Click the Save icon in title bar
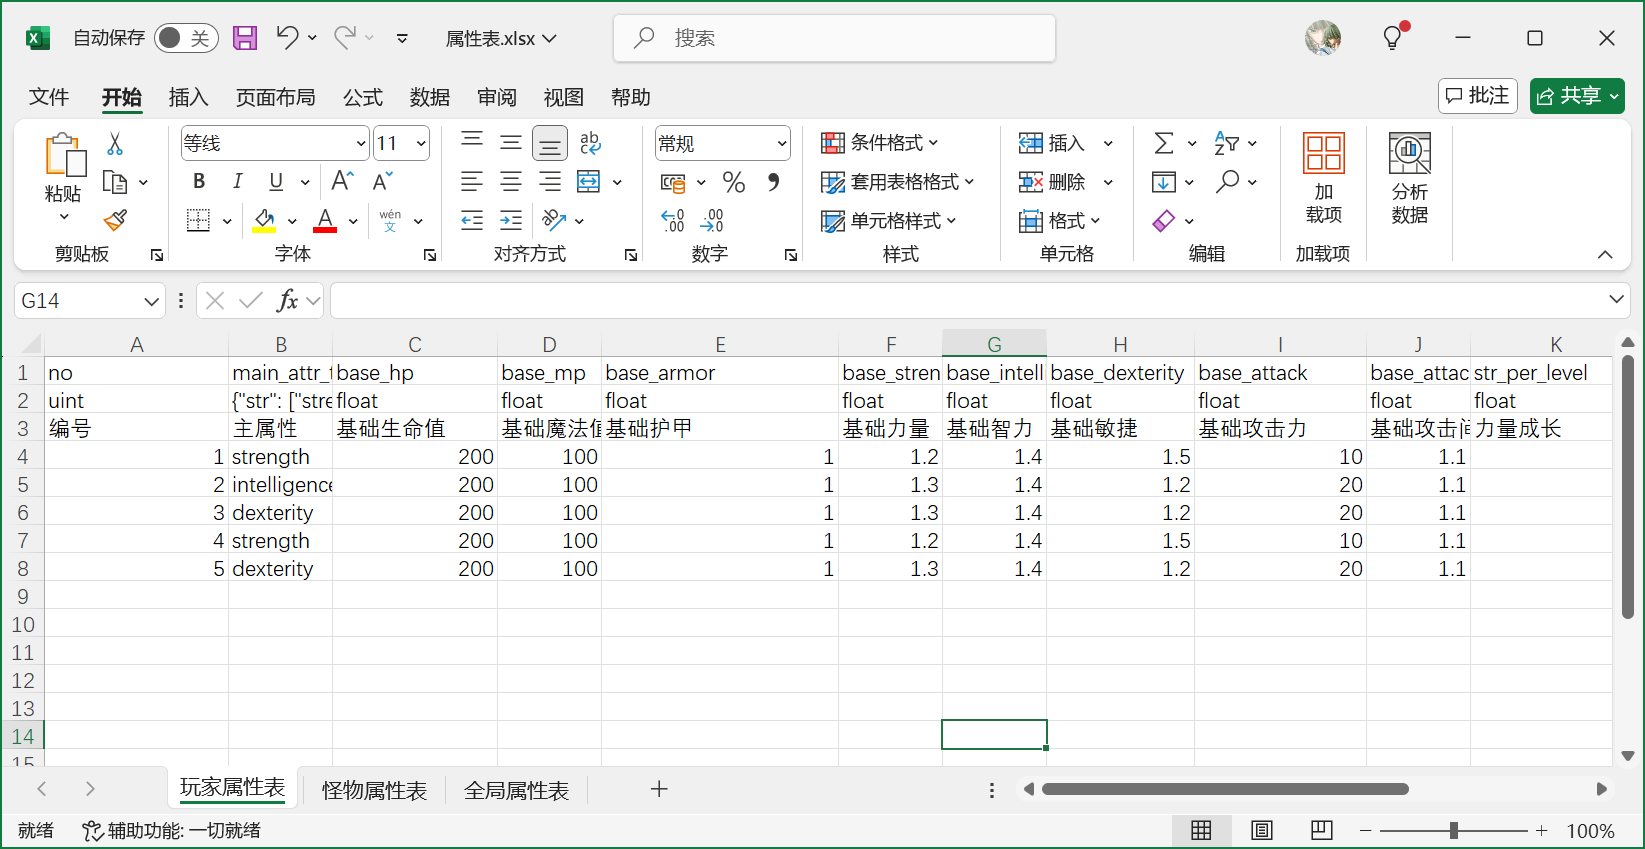The image size is (1645, 849). (x=245, y=38)
